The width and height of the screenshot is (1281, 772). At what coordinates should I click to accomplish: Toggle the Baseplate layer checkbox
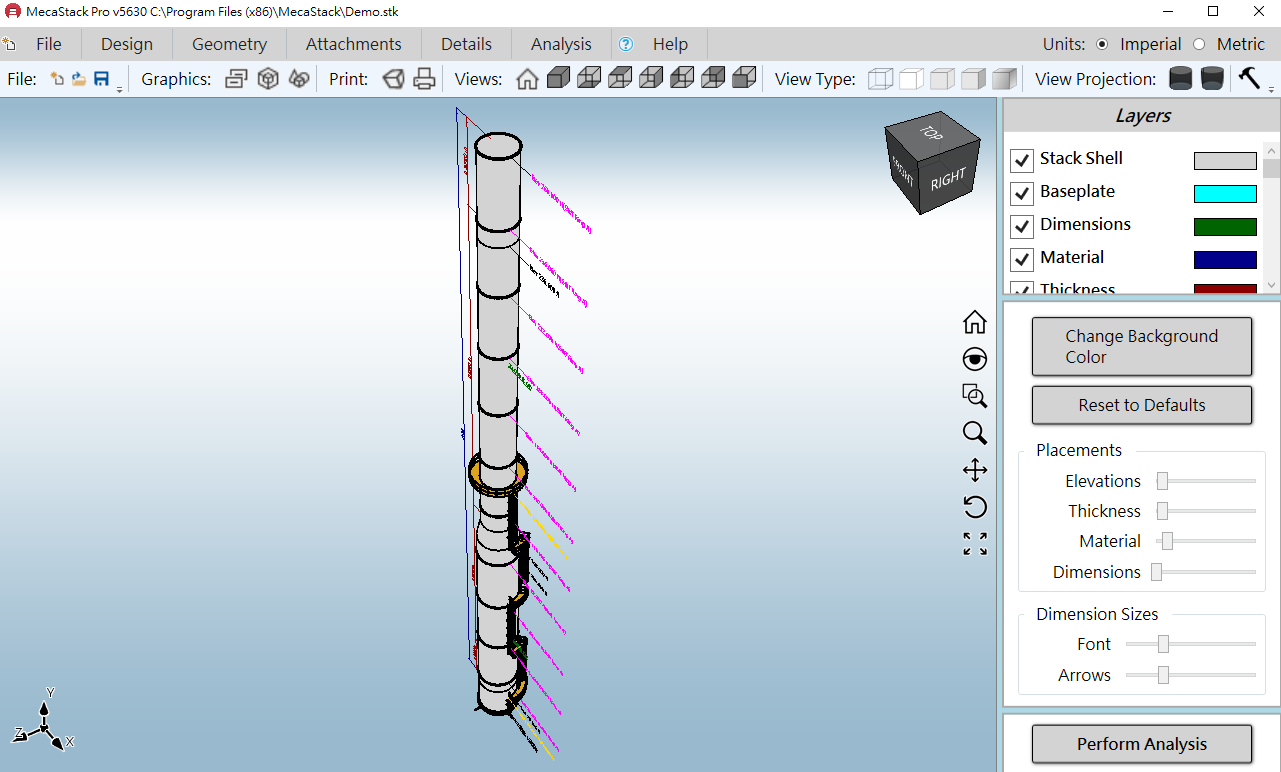[x=1022, y=193]
